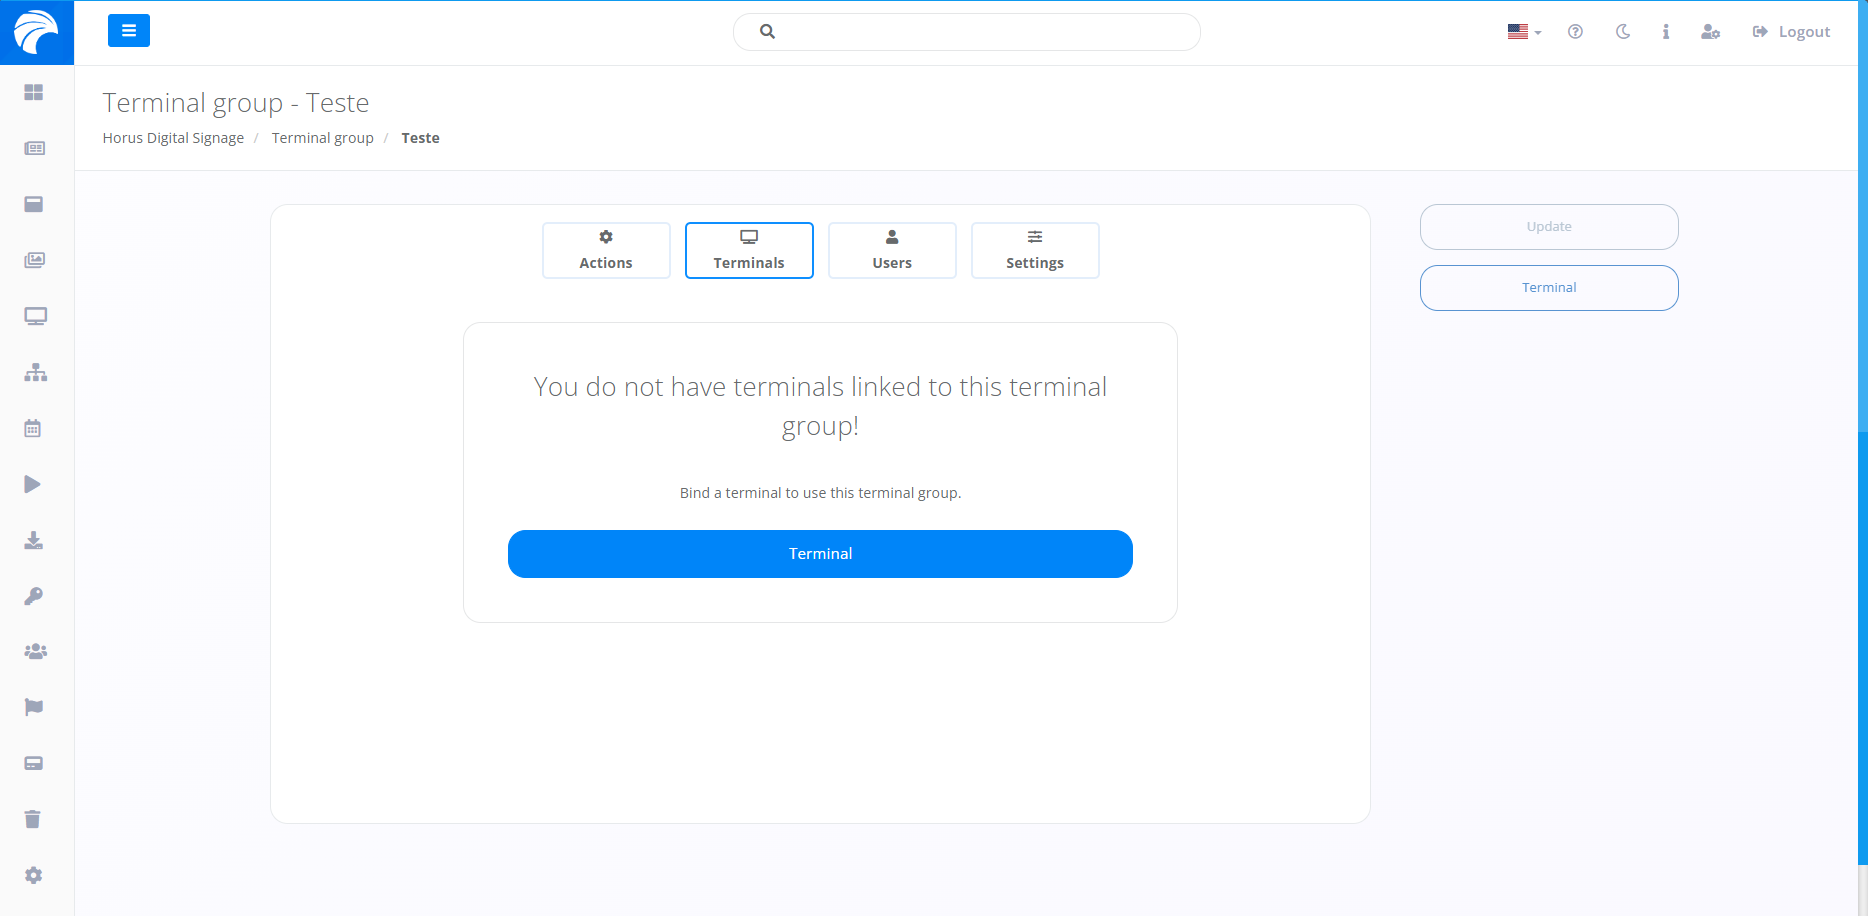Click the blue Terminal bind button
Viewport: 1868px width, 916px height.
coord(820,553)
